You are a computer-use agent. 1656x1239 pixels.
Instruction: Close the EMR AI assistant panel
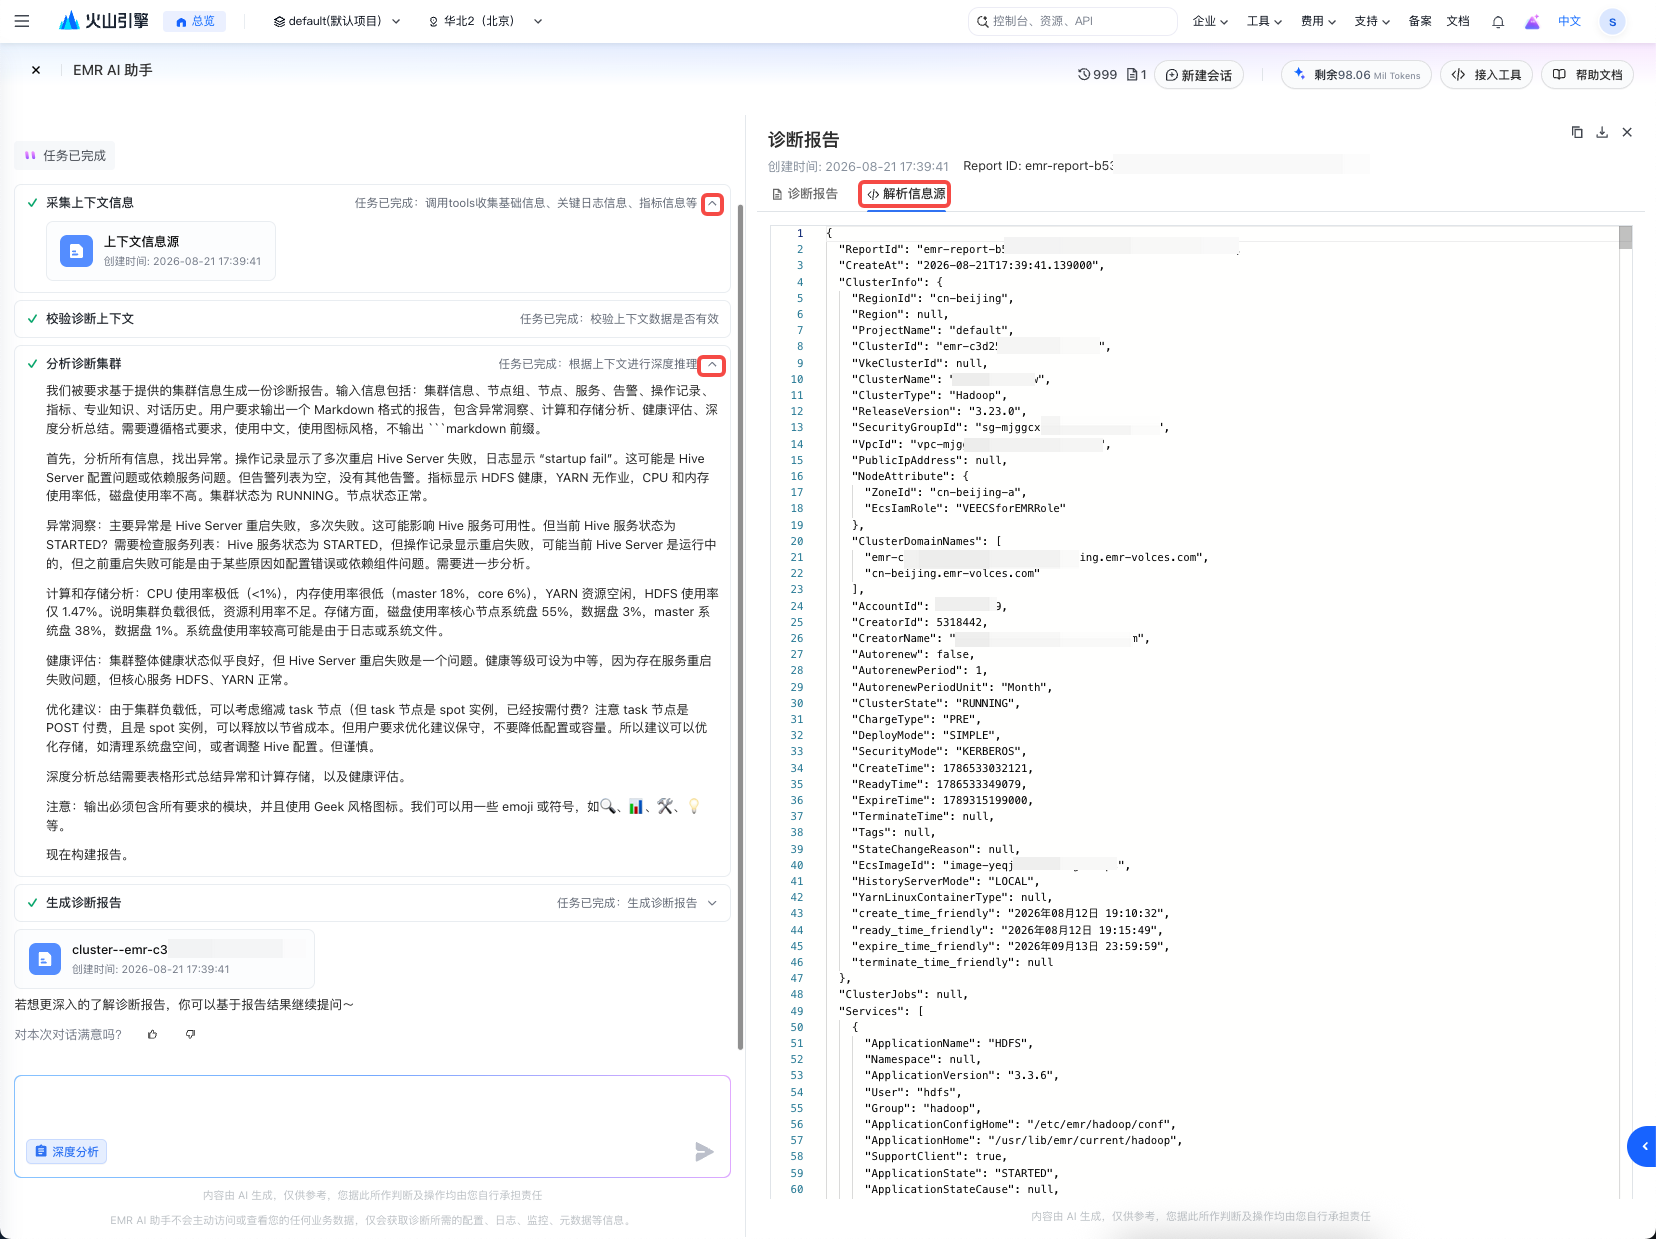click(36, 70)
